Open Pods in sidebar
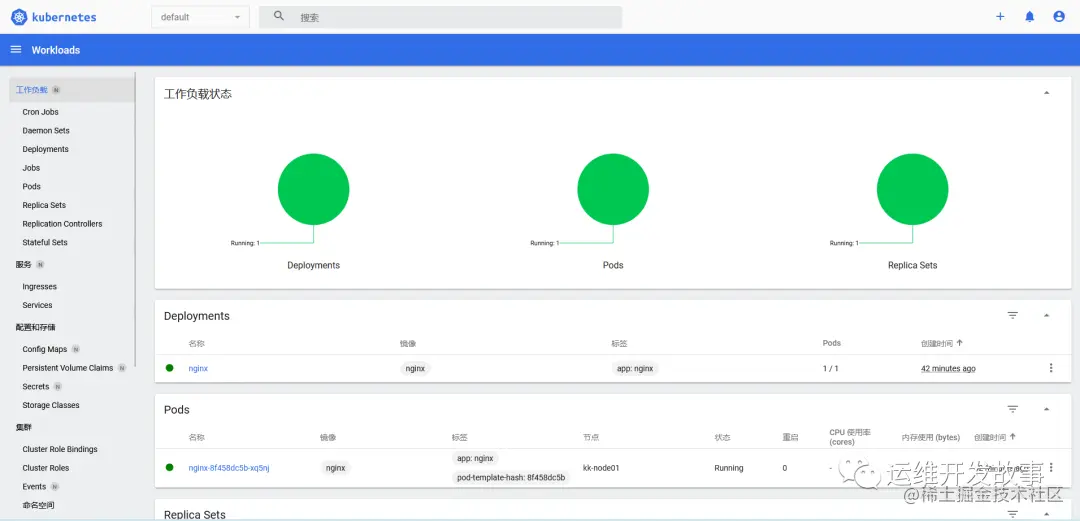 (32, 186)
